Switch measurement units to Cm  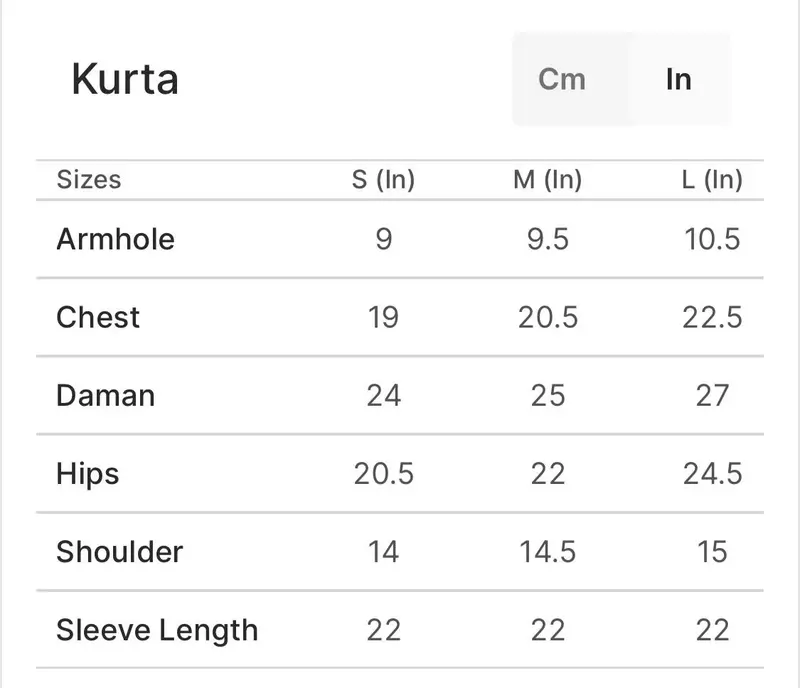coord(562,79)
